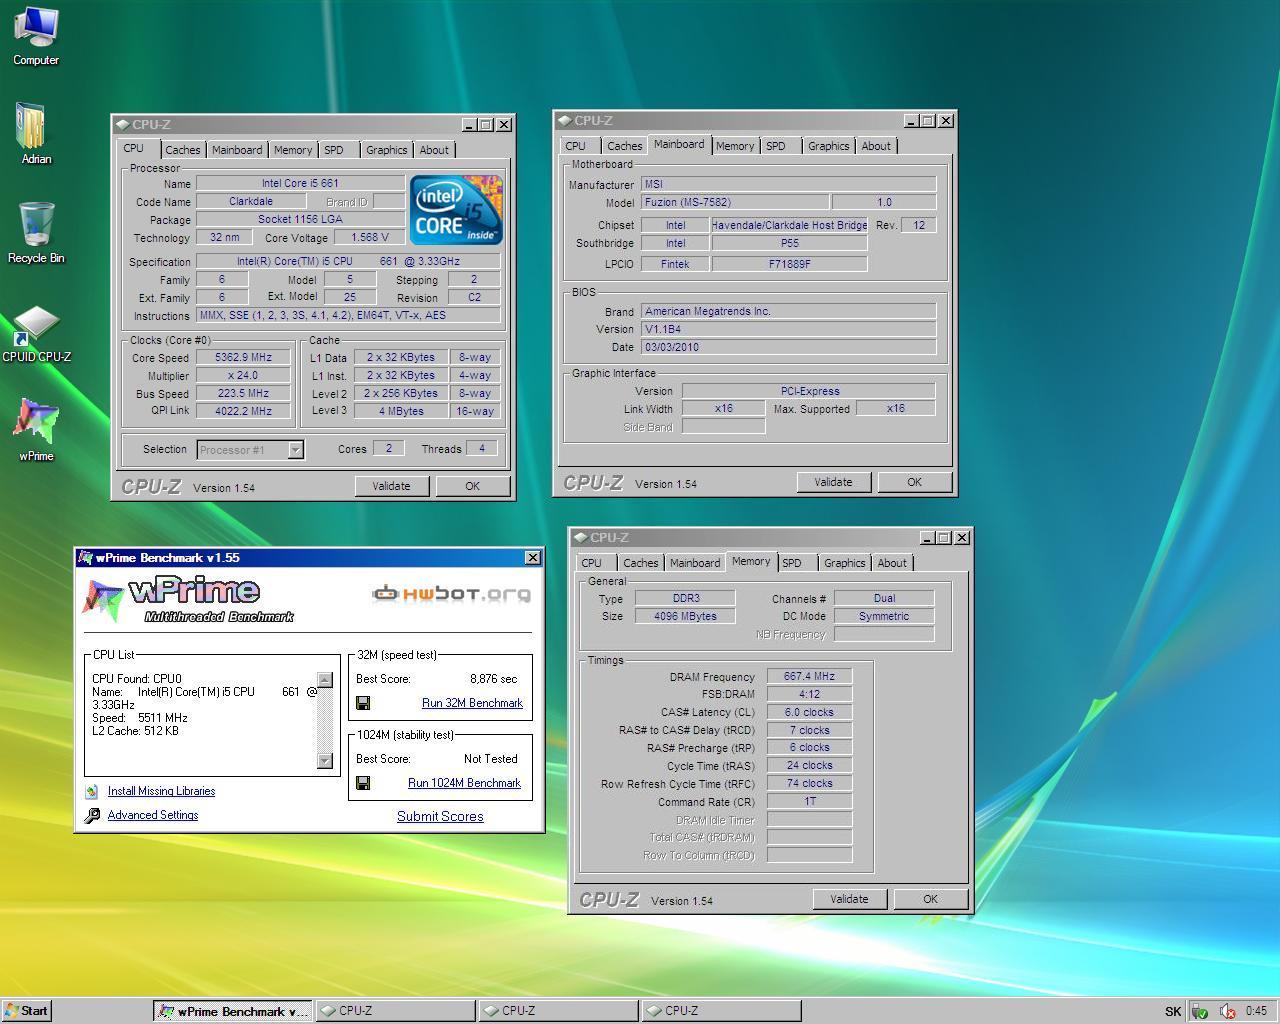The image size is (1280, 1024).
Task: Switch to wPrime Benchmark taskbar button
Action: (x=233, y=1011)
